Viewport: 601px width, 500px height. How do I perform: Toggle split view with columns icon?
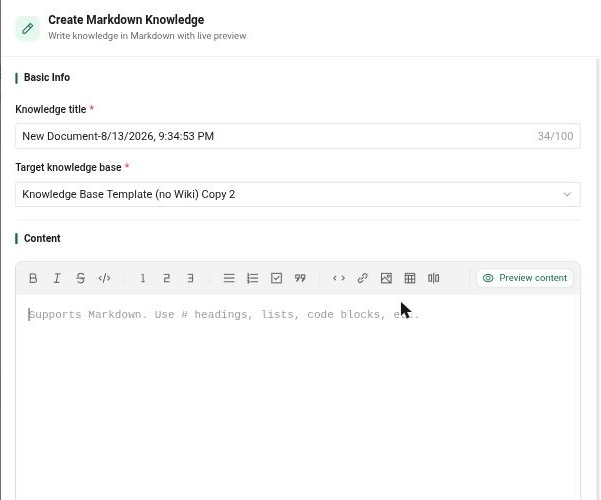point(434,278)
